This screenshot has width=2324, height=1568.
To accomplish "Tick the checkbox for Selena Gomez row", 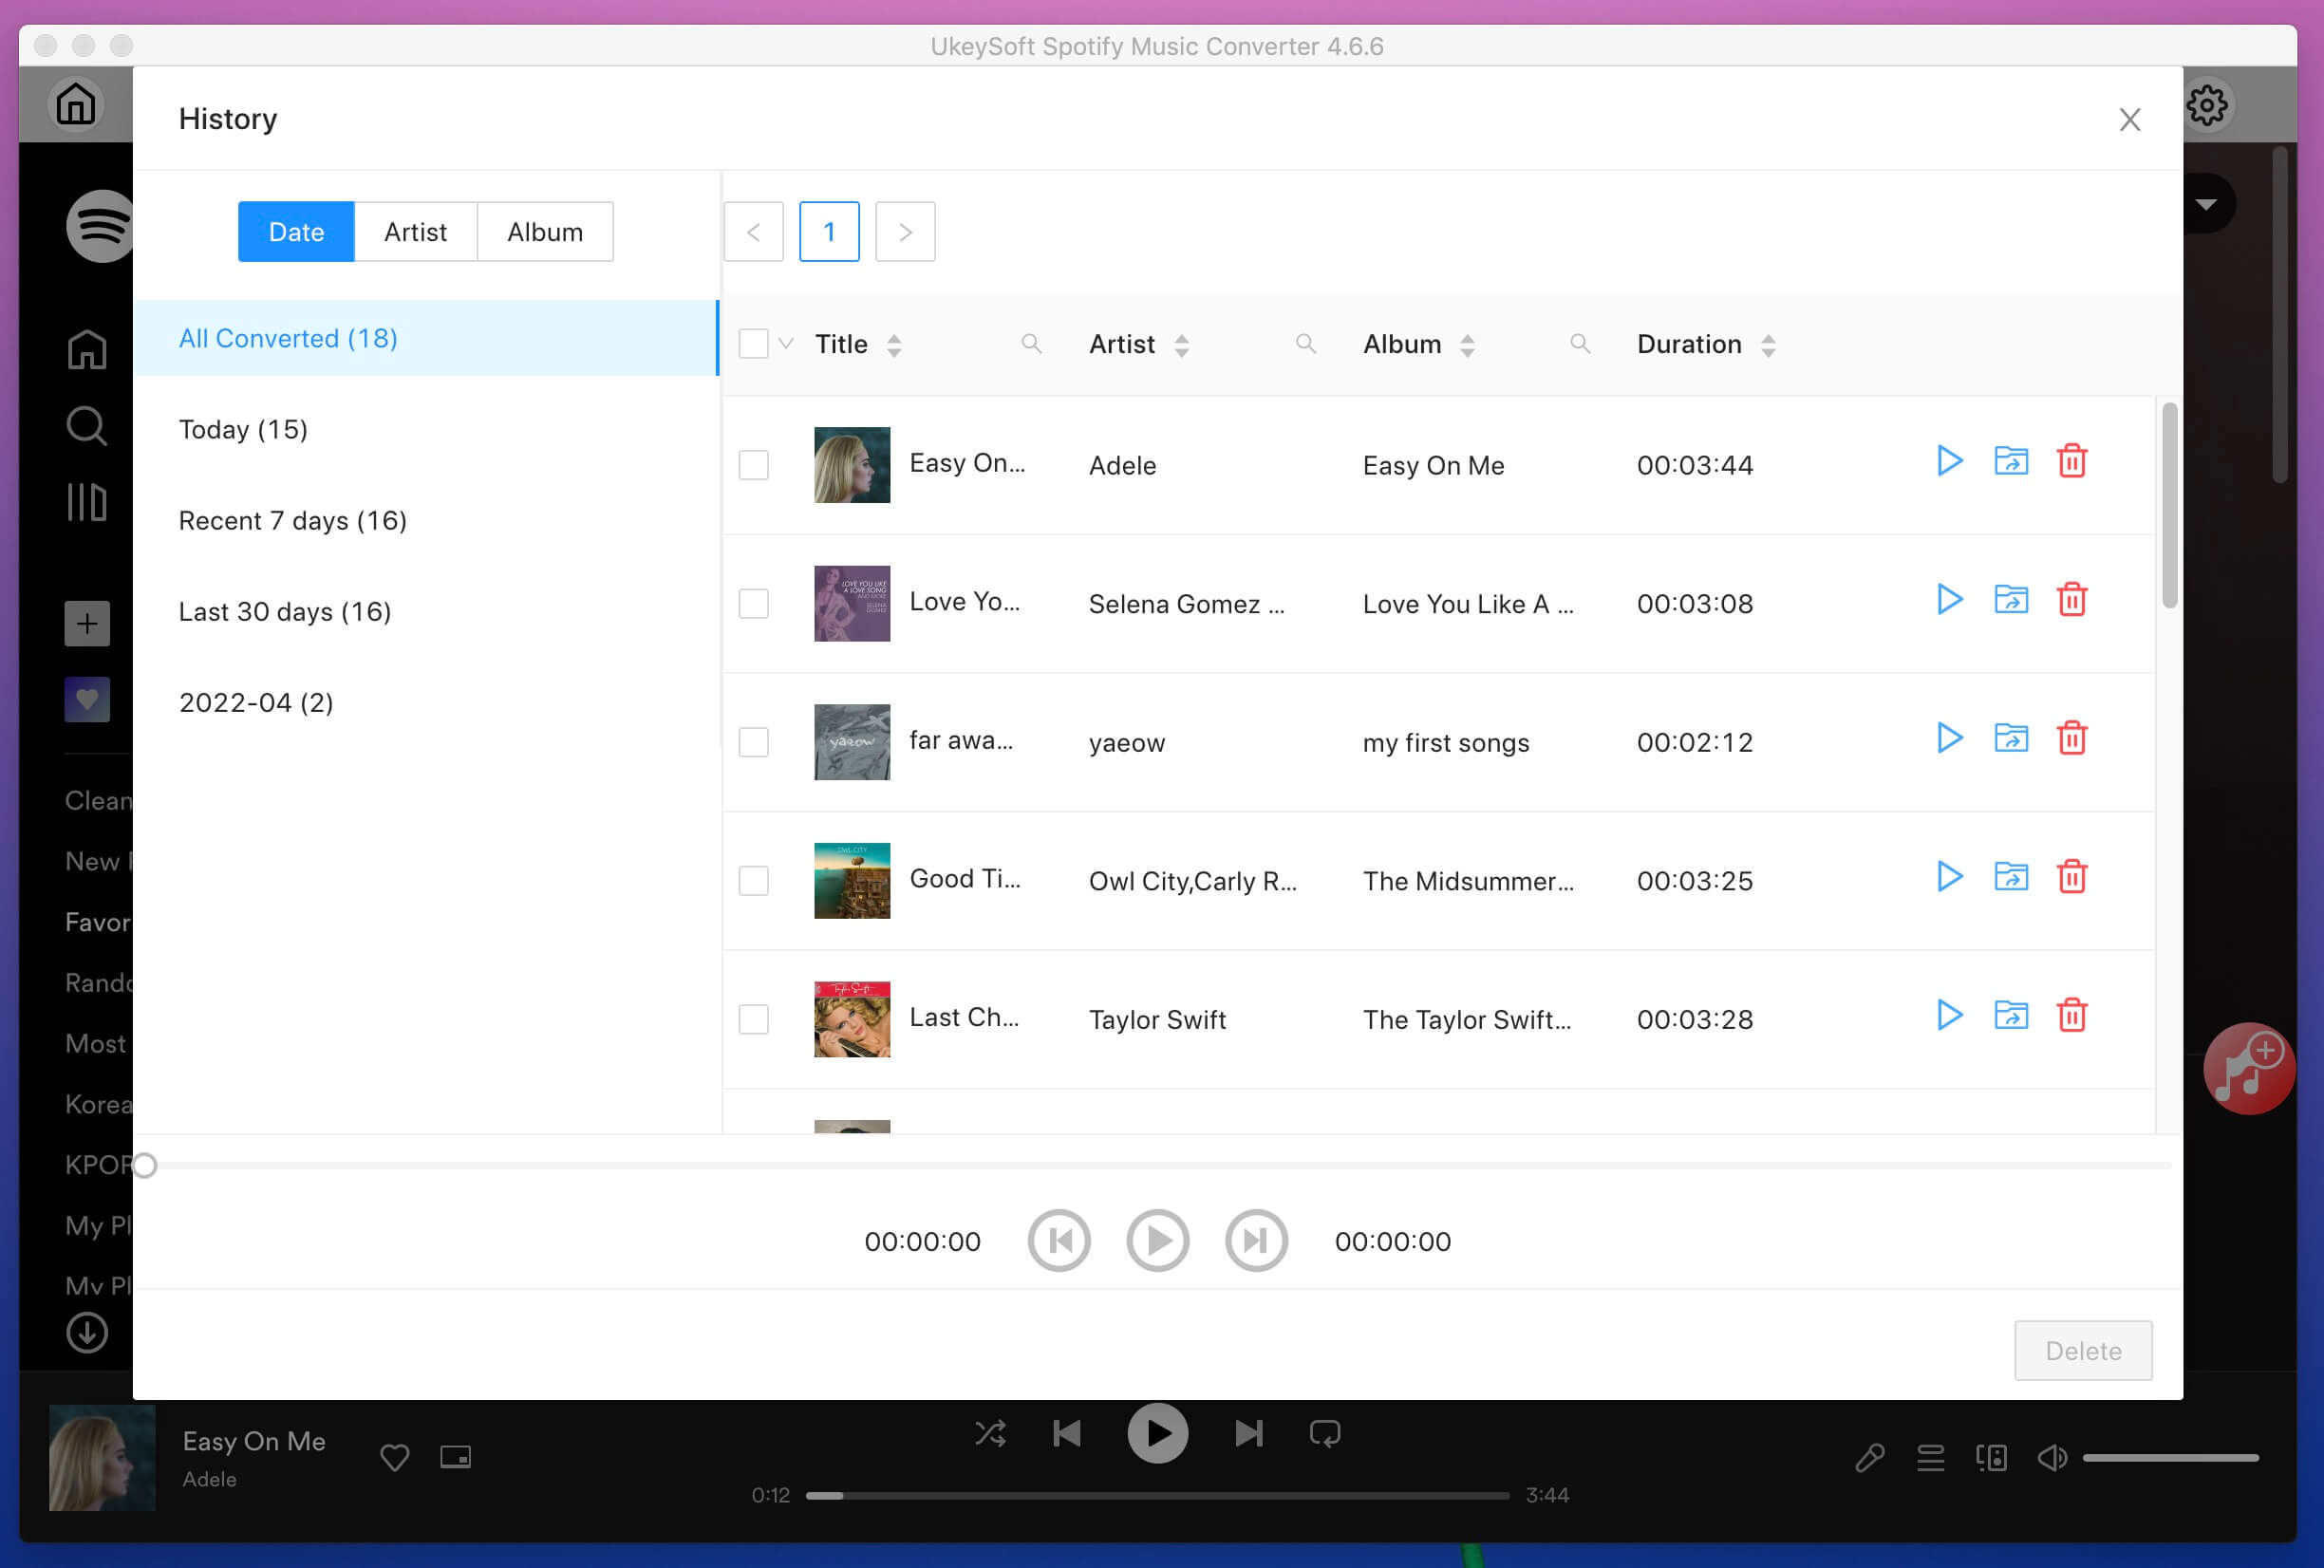I will tap(753, 604).
